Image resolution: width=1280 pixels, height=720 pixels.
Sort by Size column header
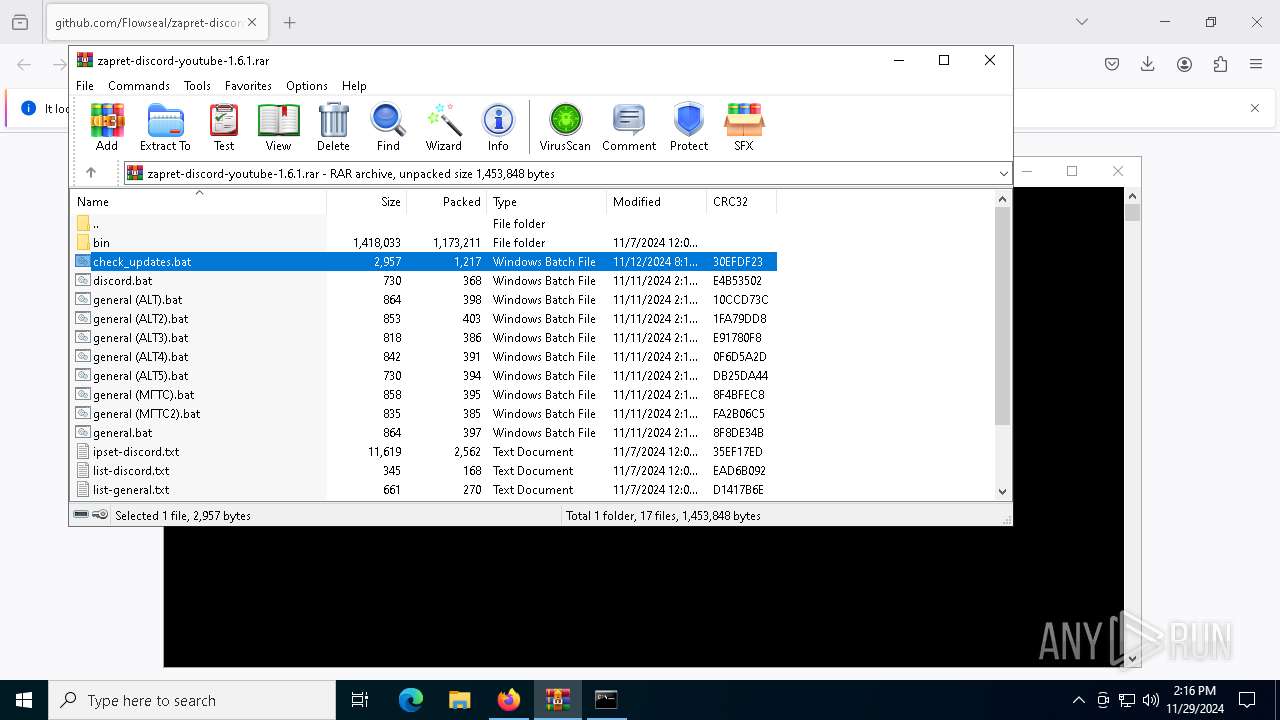tap(367, 201)
